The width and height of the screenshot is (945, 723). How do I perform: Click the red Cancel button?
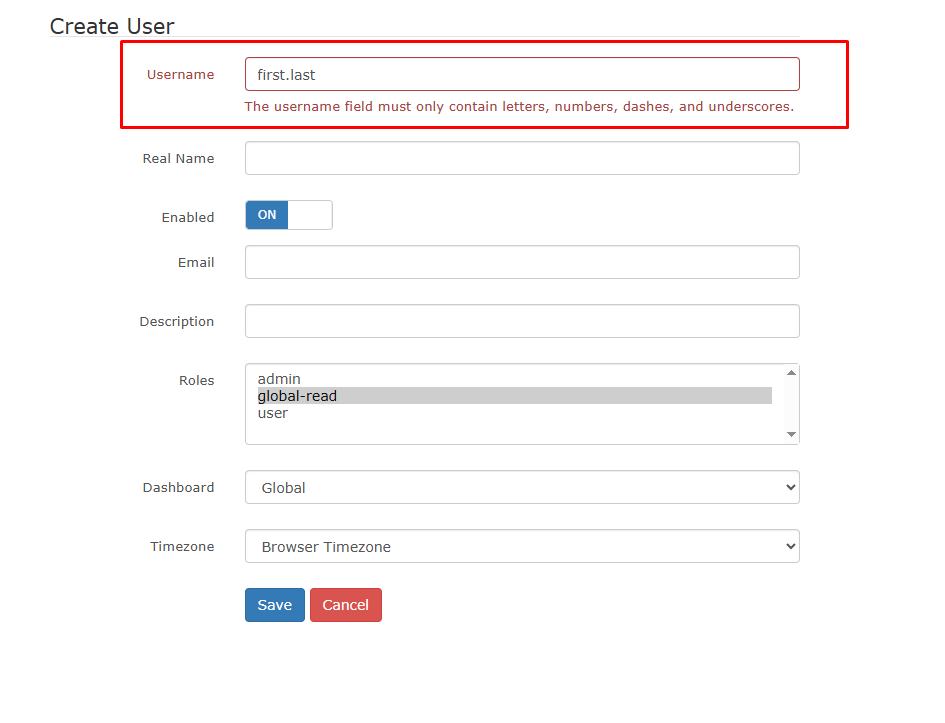pos(345,605)
